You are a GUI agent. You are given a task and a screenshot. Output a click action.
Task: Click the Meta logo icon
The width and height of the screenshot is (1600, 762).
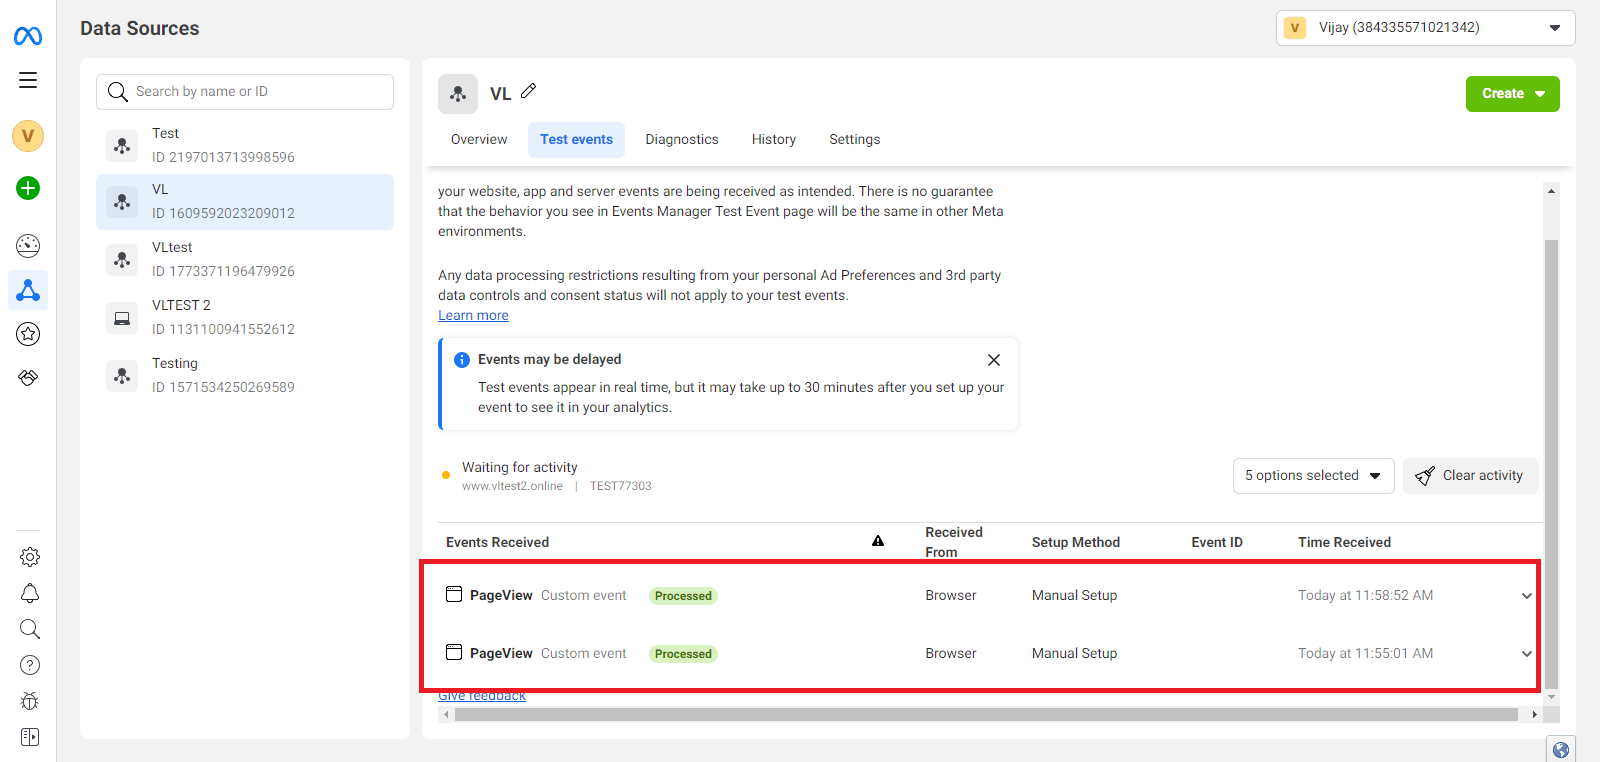point(28,36)
